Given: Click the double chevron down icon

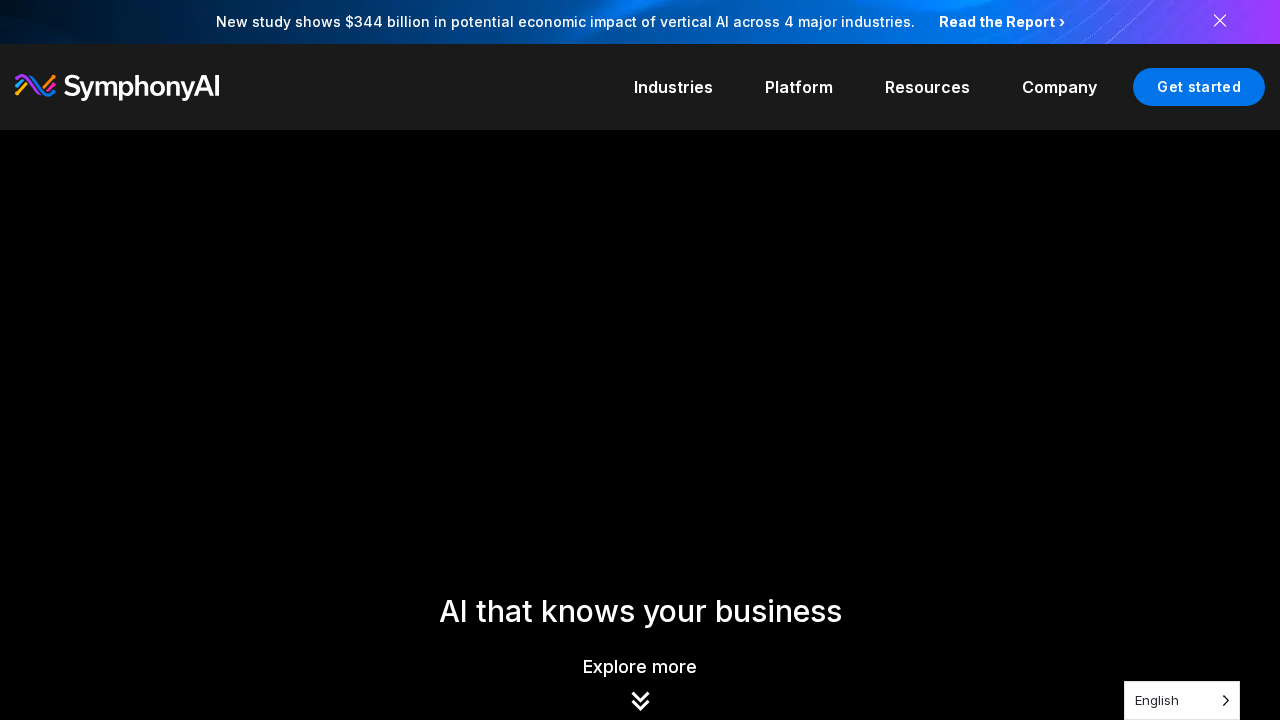Looking at the screenshot, I should 640,701.
